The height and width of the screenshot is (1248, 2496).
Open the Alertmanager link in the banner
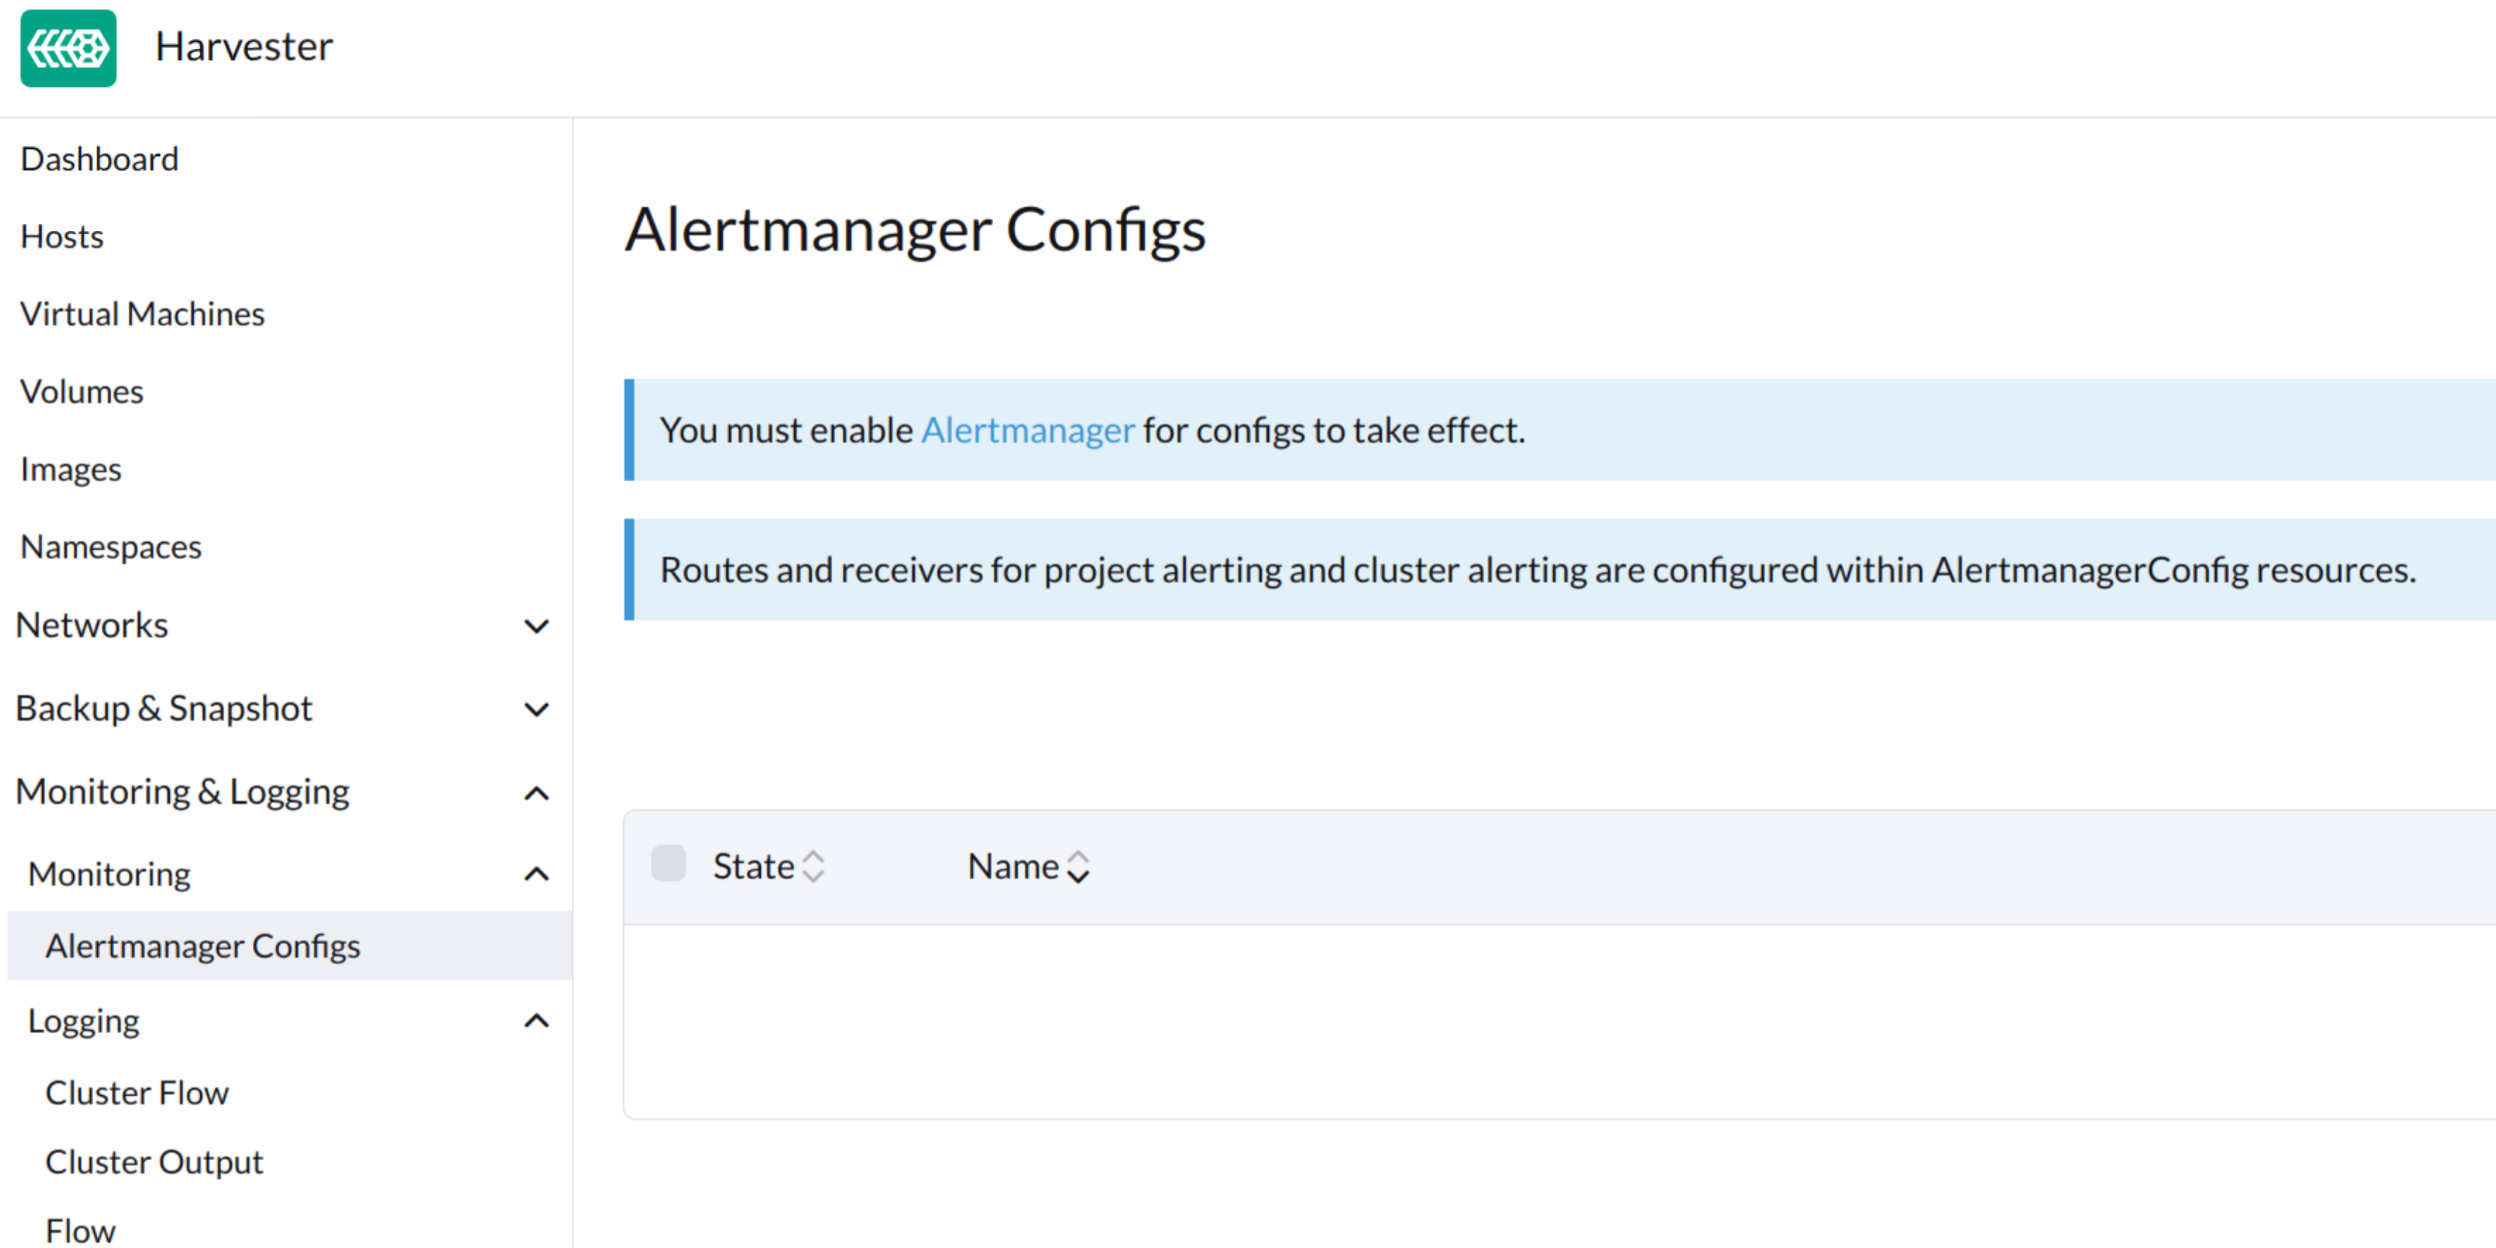point(1027,431)
